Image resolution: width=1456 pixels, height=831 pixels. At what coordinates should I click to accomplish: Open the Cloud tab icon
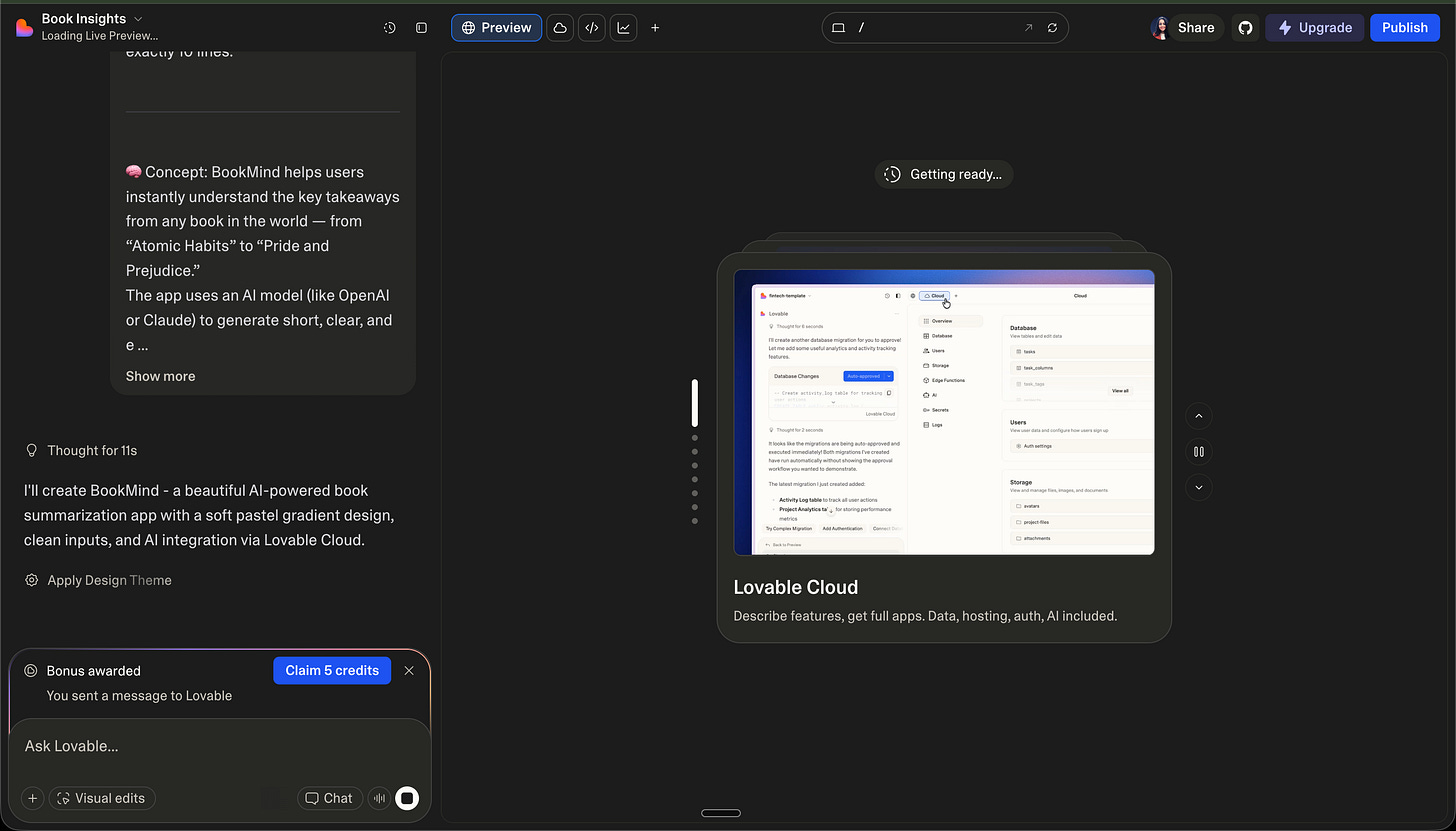click(x=560, y=28)
